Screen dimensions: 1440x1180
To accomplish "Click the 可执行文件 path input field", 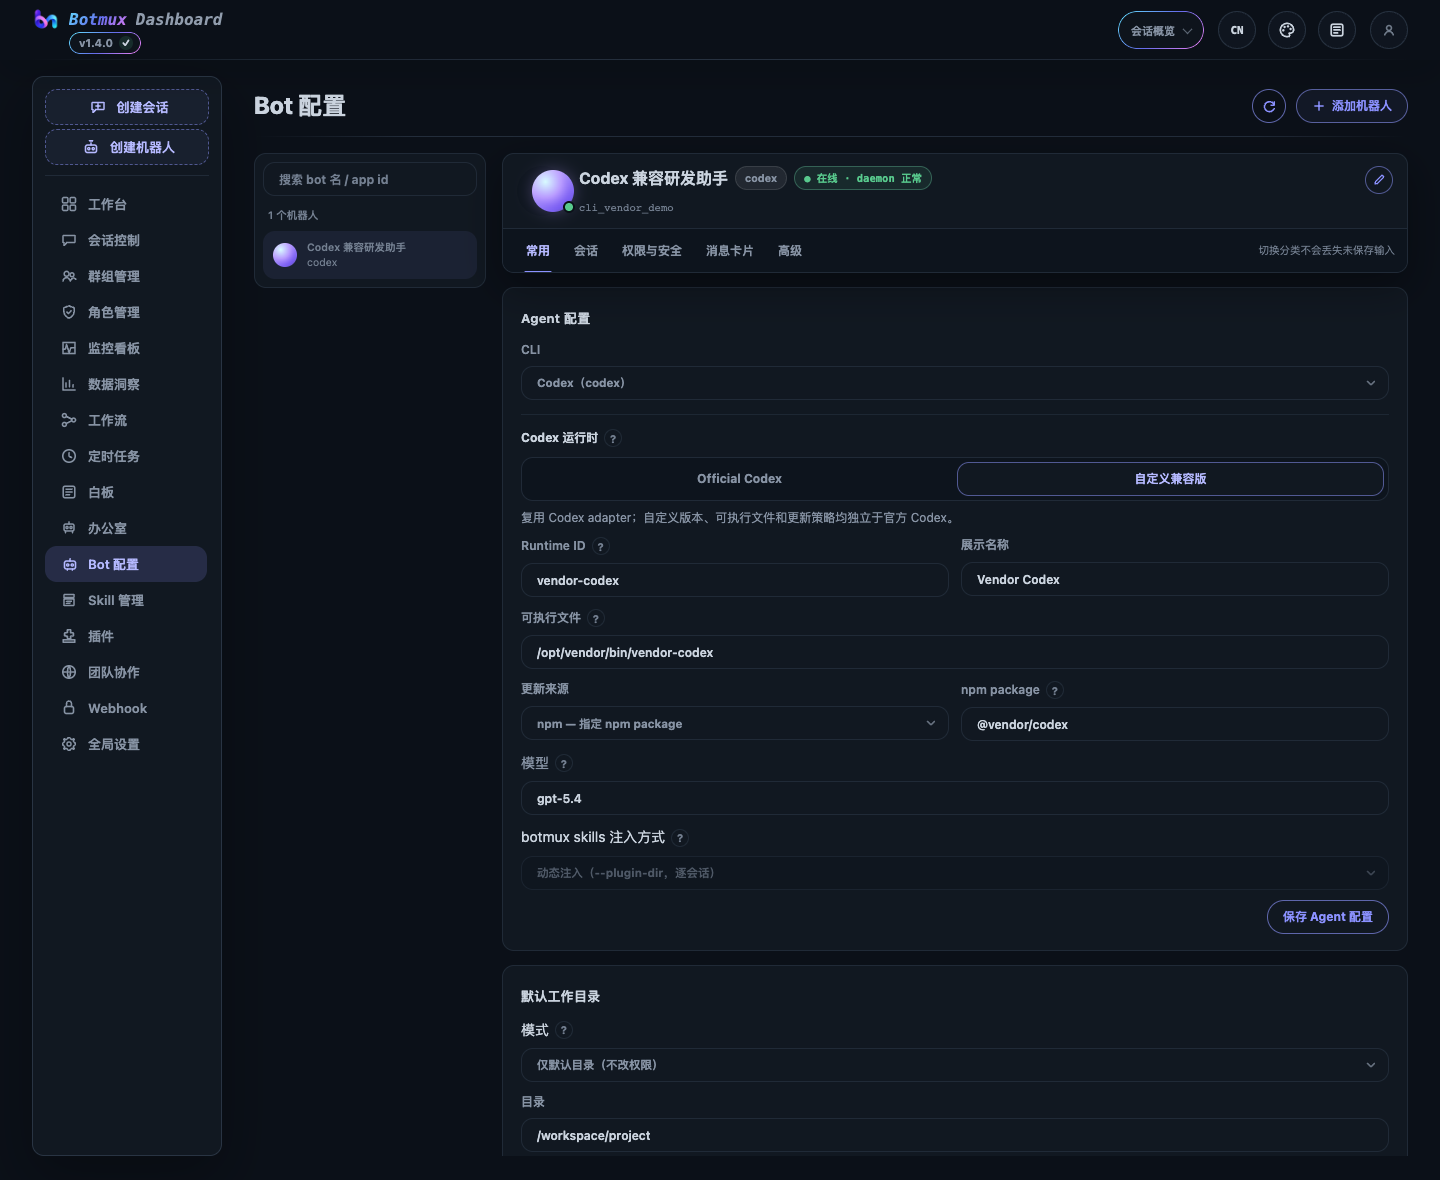I will pyautogui.click(x=955, y=652).
